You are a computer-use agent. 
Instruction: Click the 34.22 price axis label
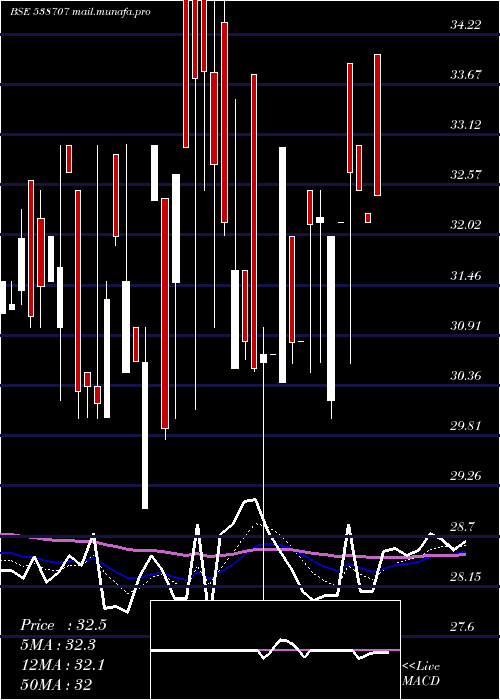(x=466, y=25)
